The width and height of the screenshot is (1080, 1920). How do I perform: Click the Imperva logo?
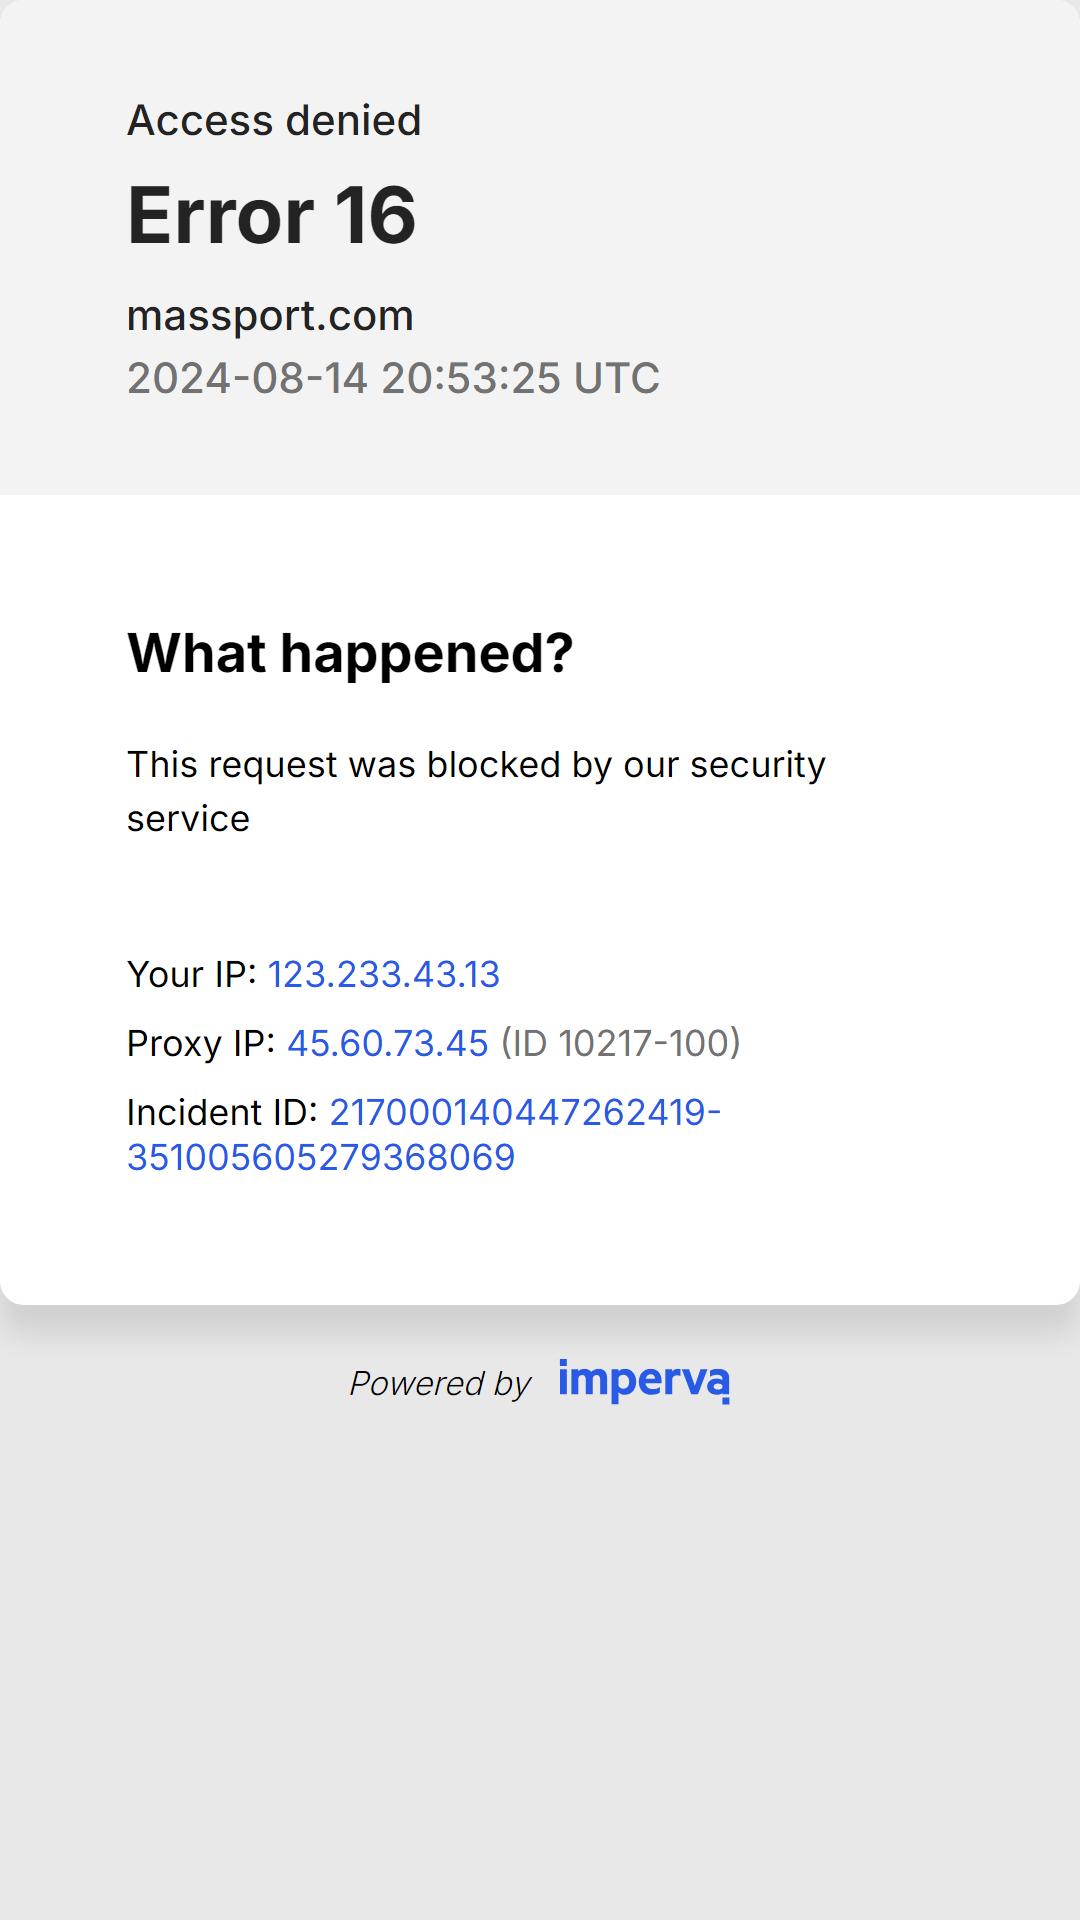644,1381
